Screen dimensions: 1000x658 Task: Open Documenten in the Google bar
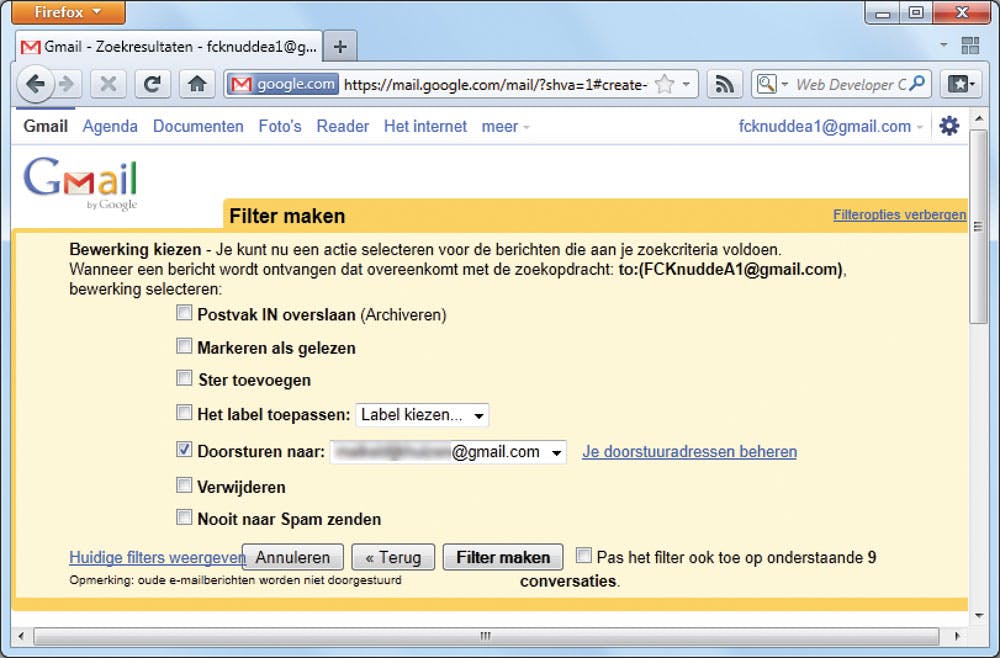click(x=198, y=126)
